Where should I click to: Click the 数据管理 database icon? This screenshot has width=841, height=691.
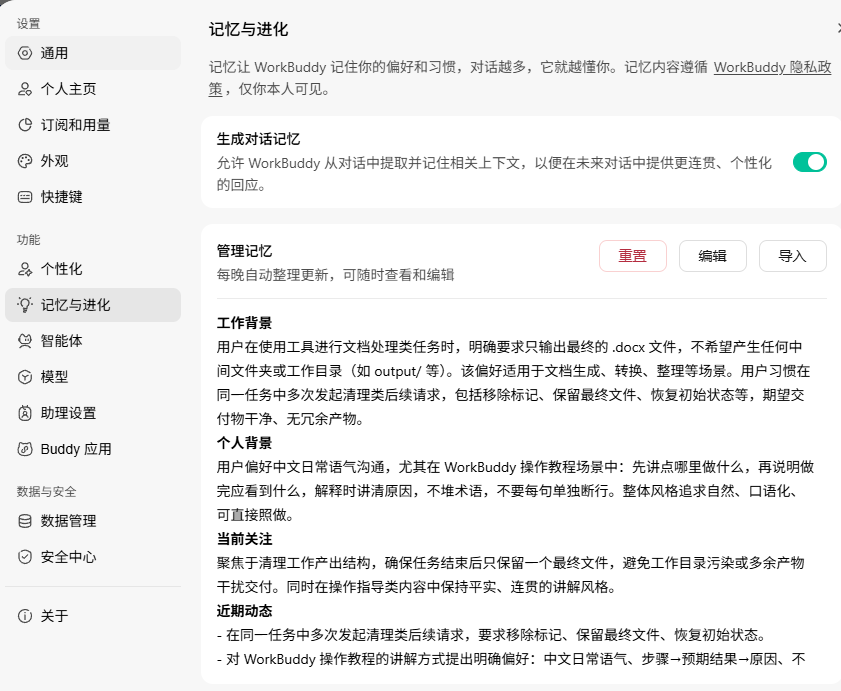[25, 521]
